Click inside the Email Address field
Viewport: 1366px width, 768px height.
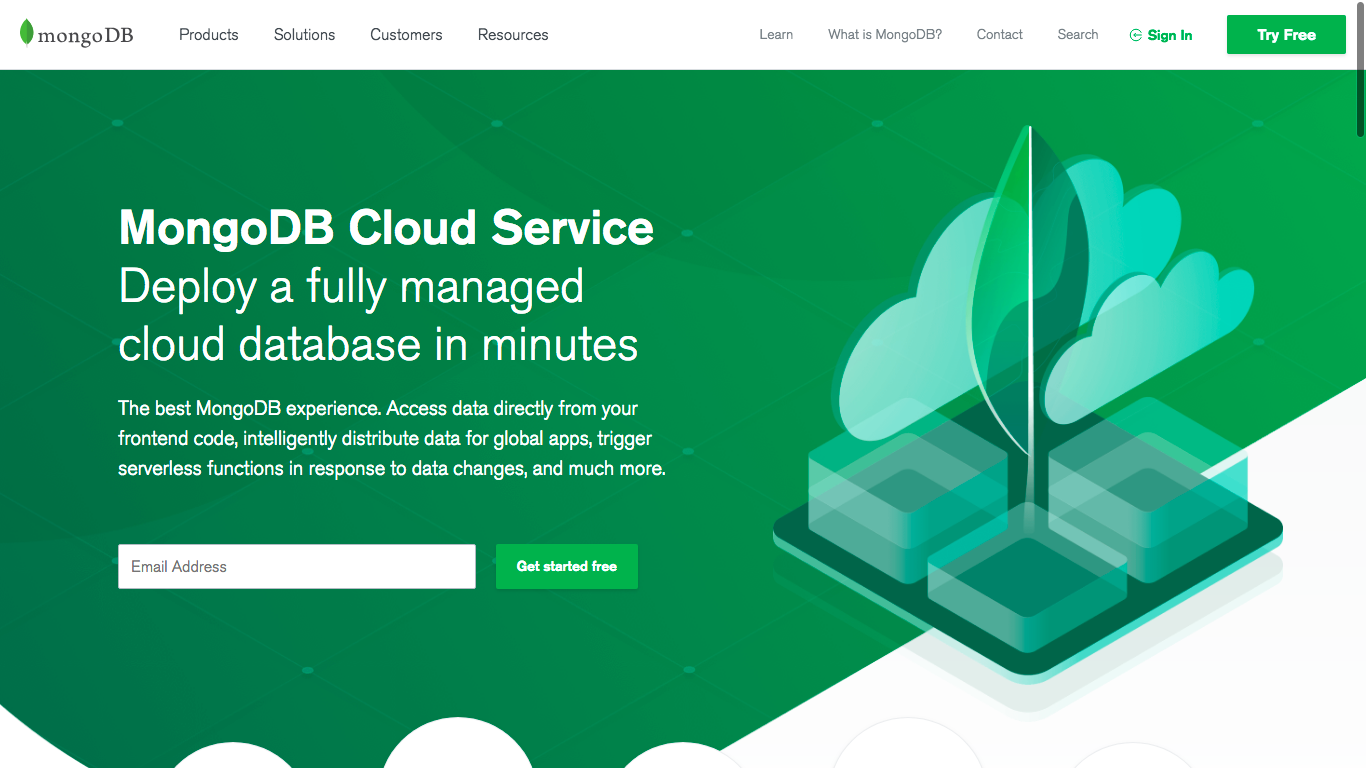point(296,566)
